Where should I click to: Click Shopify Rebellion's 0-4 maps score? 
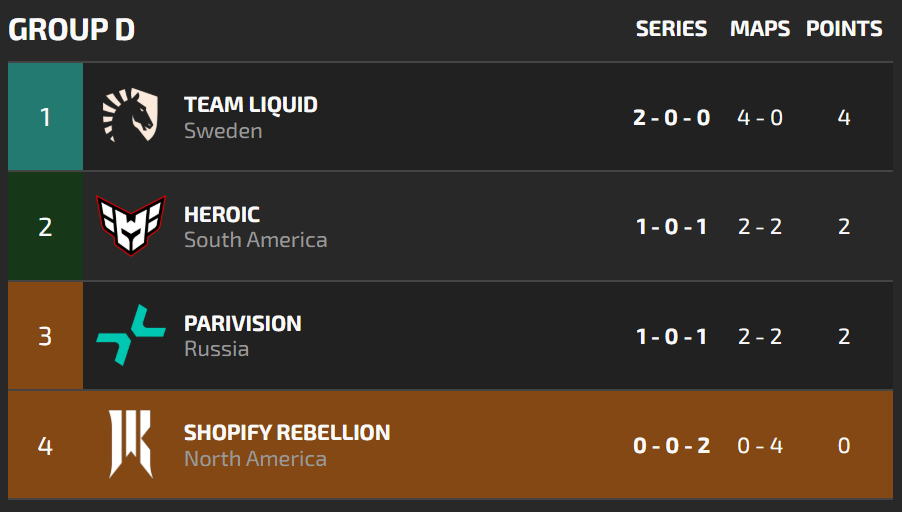760,445
